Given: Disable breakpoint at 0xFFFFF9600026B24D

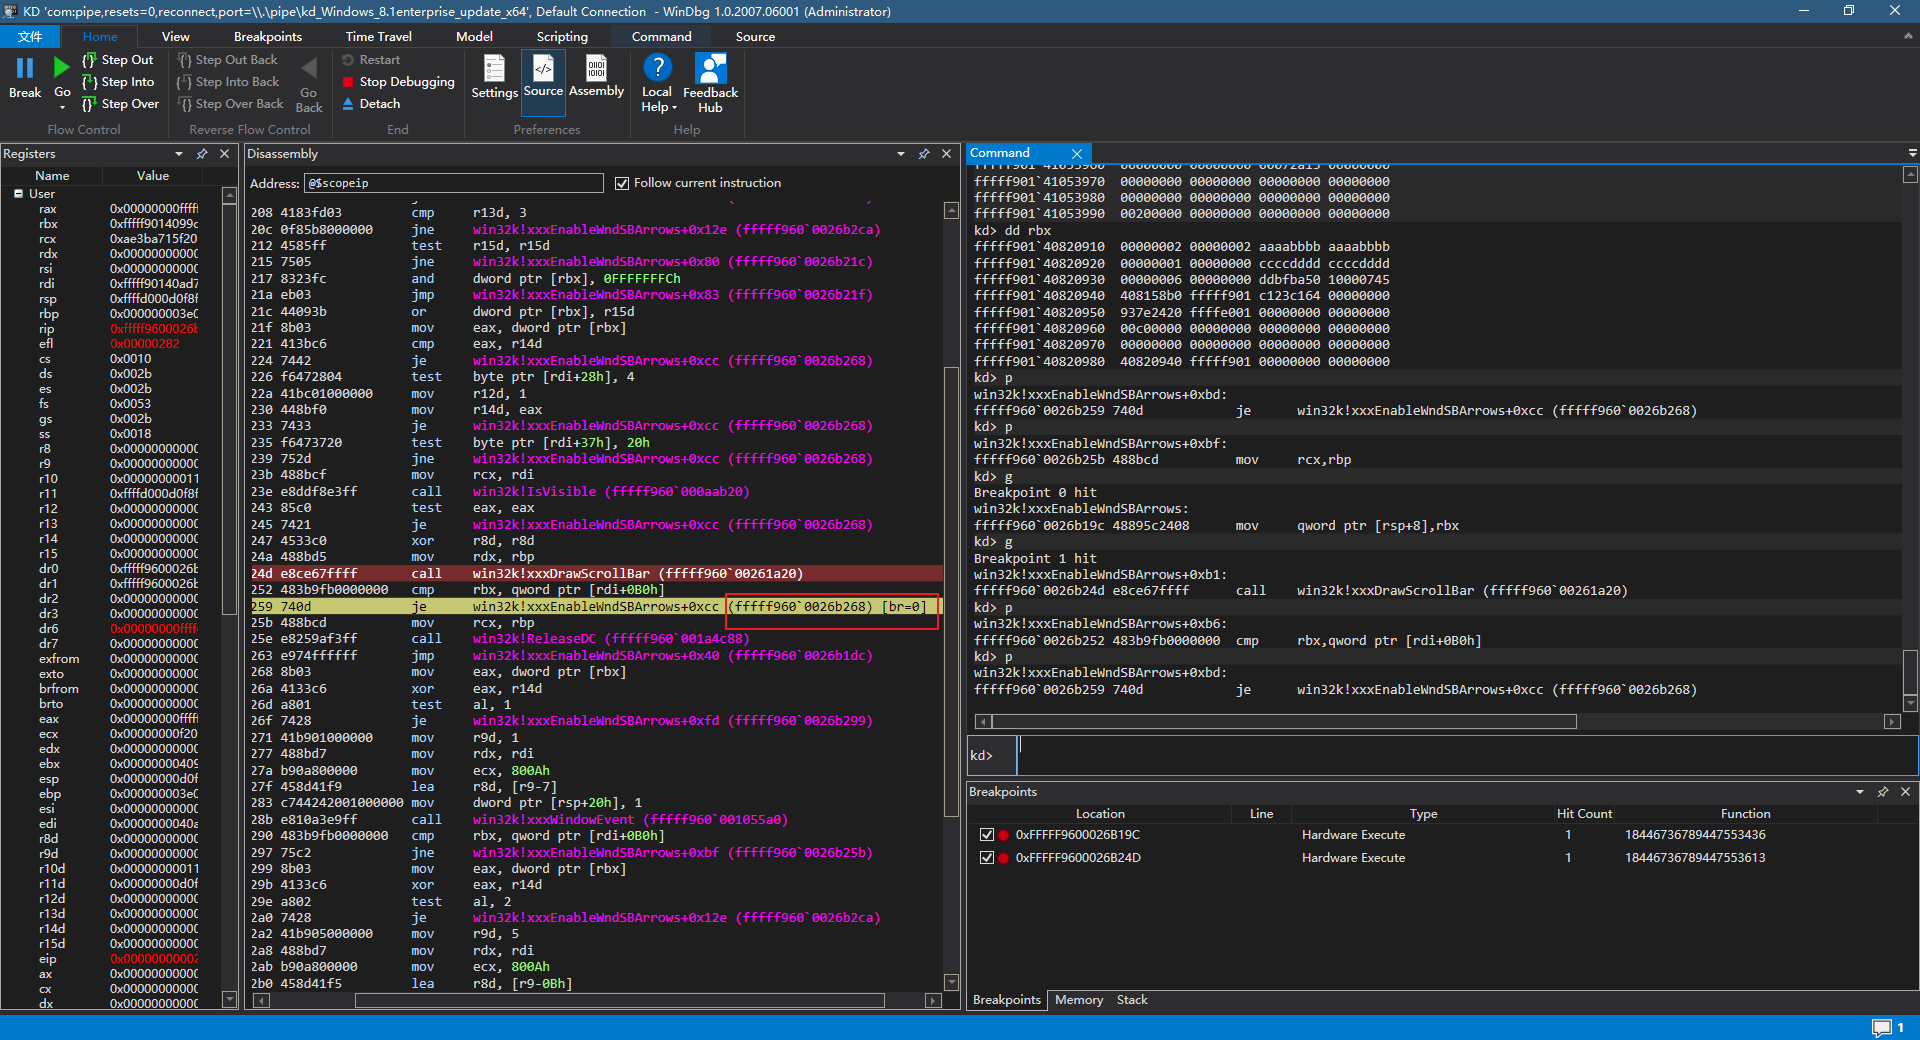Looking at the screenshot, I should point(987,858).
